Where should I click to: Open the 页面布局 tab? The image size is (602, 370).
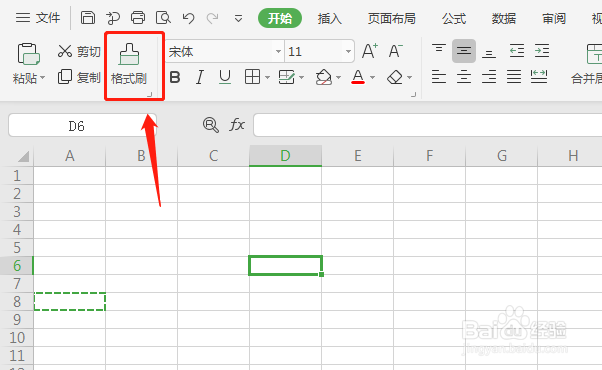392,18
